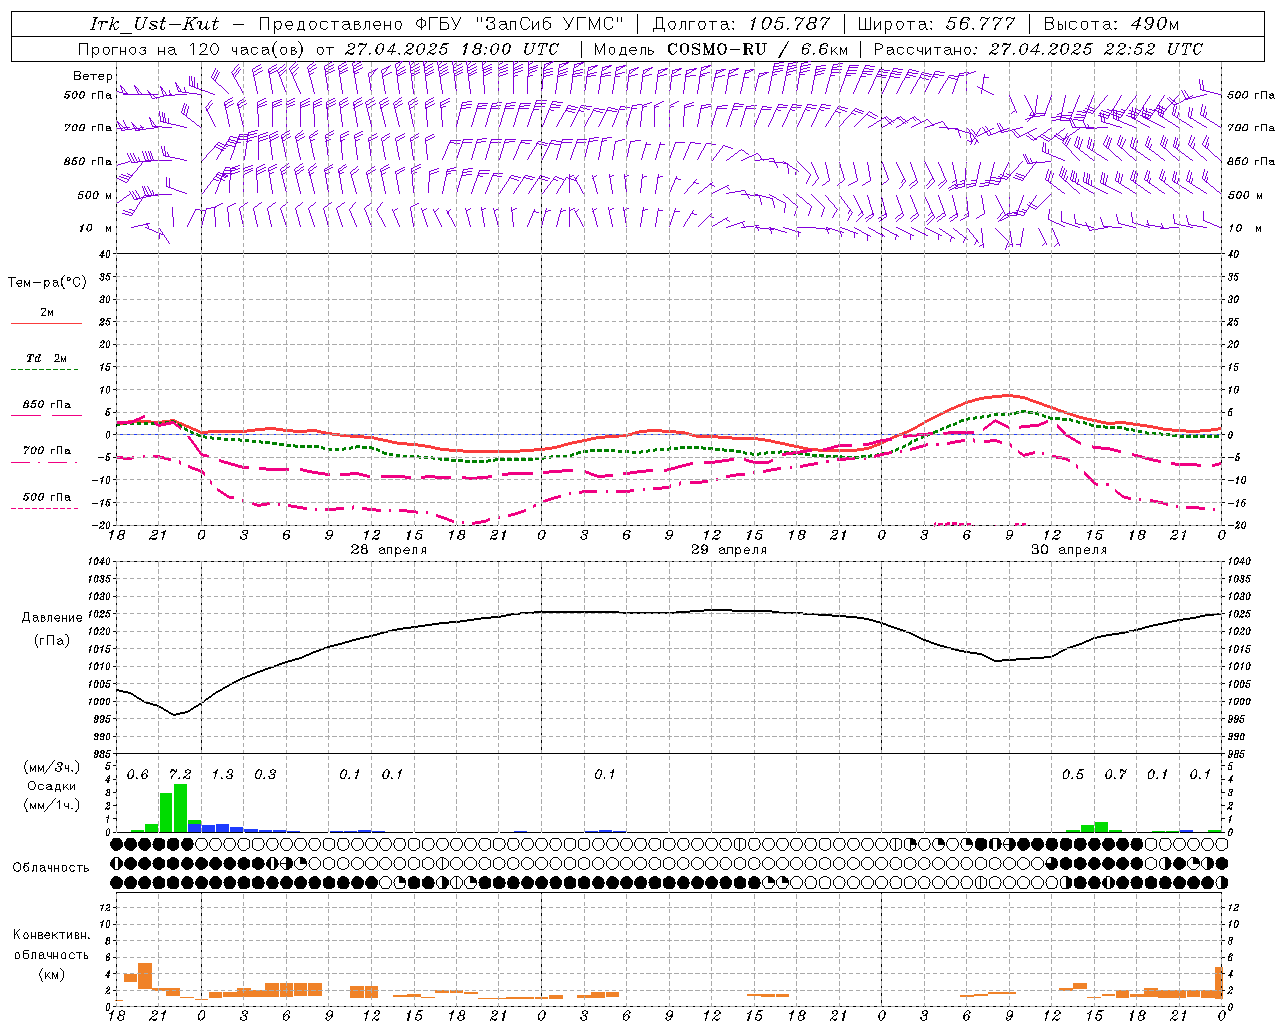Image resolution: width=1280 pixels, height=1024 pixels.
Task: Click the 0.3 precipitation total value
Action: pos(265,775)
